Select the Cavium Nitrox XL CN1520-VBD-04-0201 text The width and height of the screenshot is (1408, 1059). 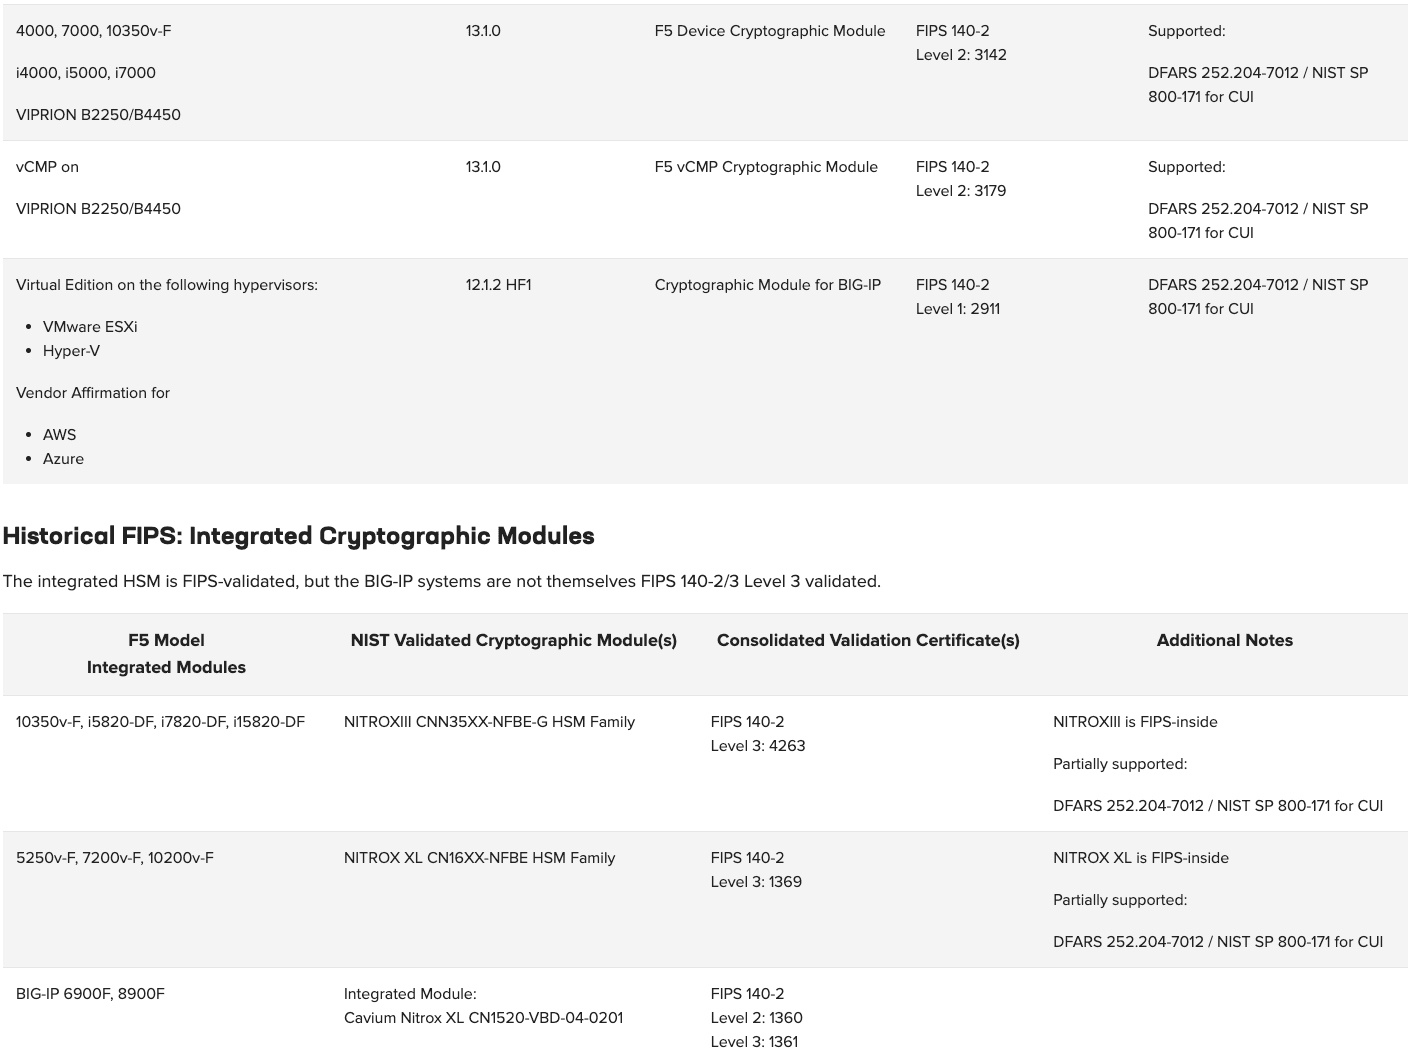coord(483,1018)
